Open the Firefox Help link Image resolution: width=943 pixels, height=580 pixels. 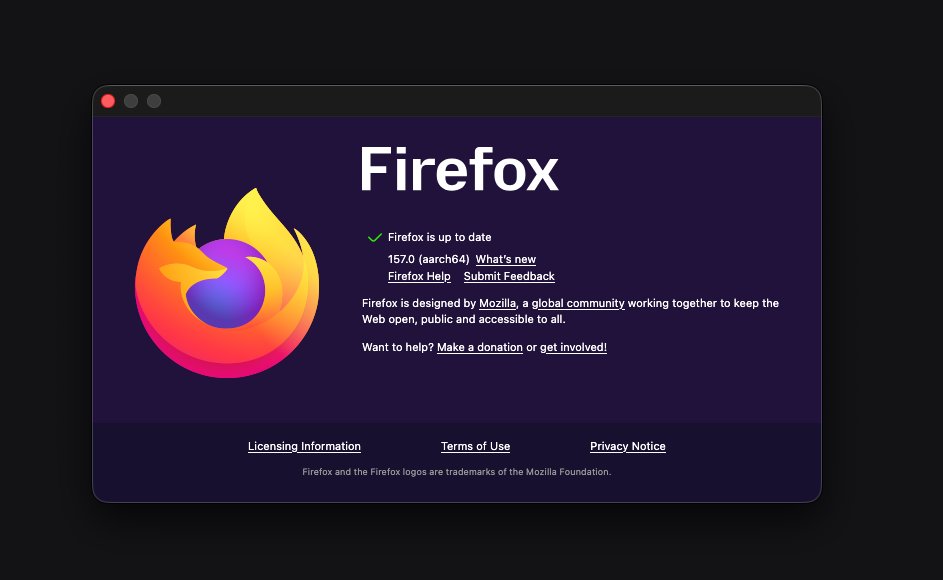pyautogui.click(x=419, y=276)
